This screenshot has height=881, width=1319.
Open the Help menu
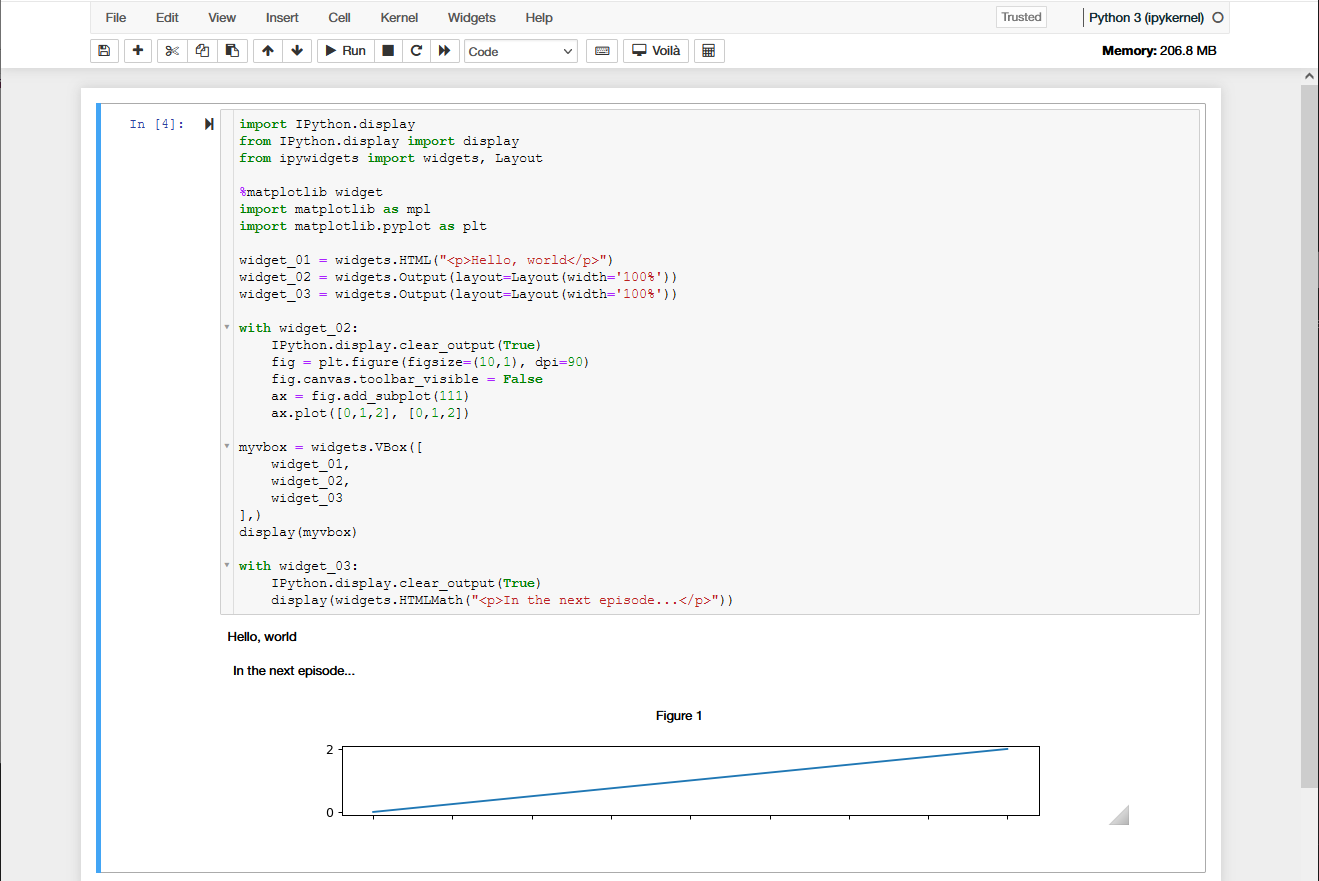[x=539, y=17]
